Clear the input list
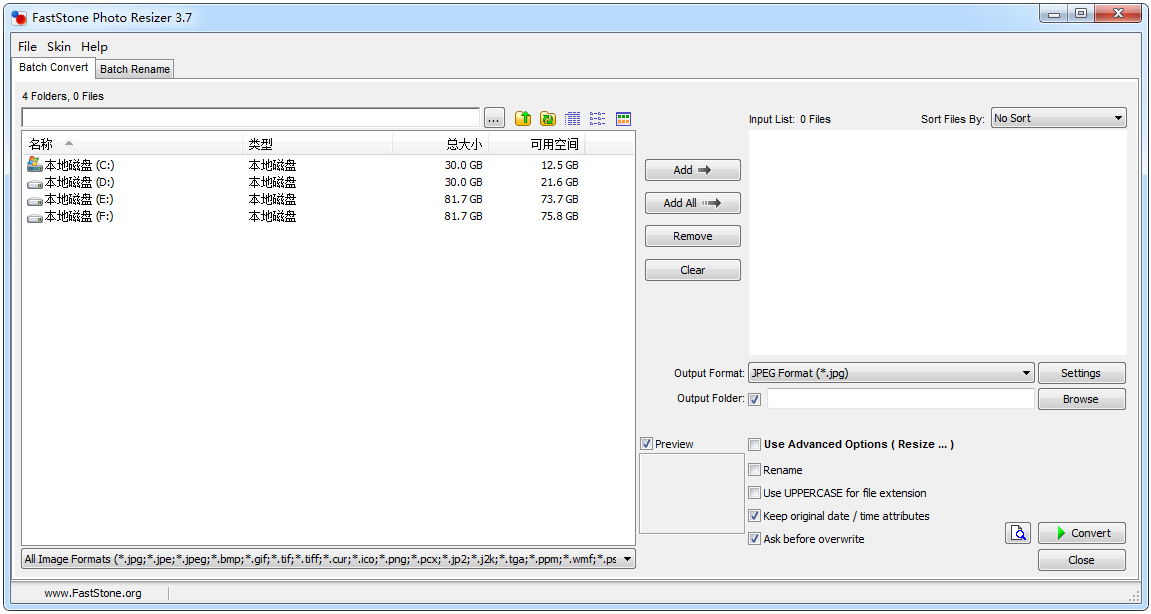The height and width of the screenshot is (614, 1151). tap(692, 270)
